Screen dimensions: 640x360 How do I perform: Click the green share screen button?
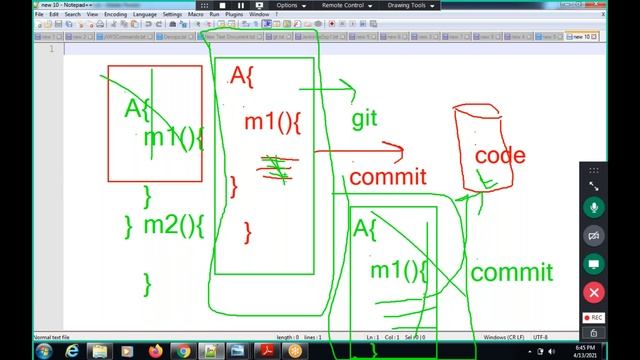click(593, 264)
